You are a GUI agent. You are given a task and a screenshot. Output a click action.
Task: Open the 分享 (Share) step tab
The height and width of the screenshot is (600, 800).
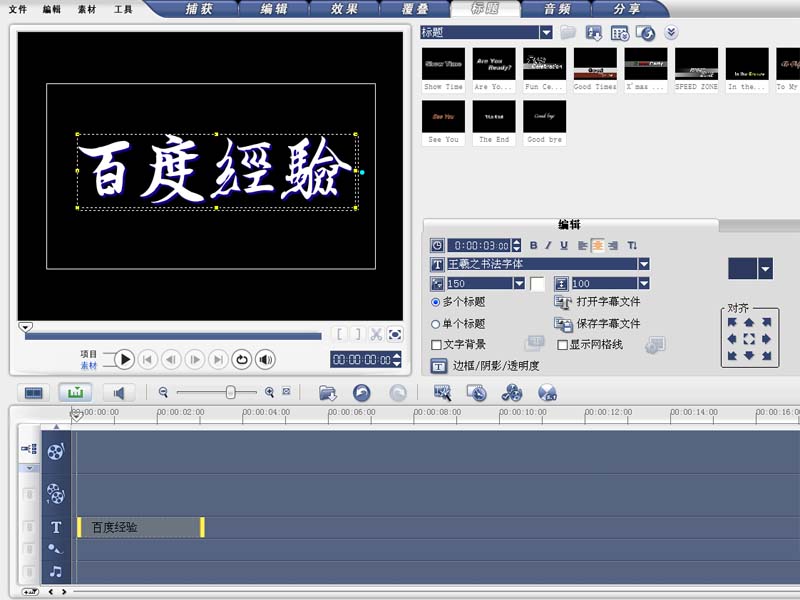627,9
